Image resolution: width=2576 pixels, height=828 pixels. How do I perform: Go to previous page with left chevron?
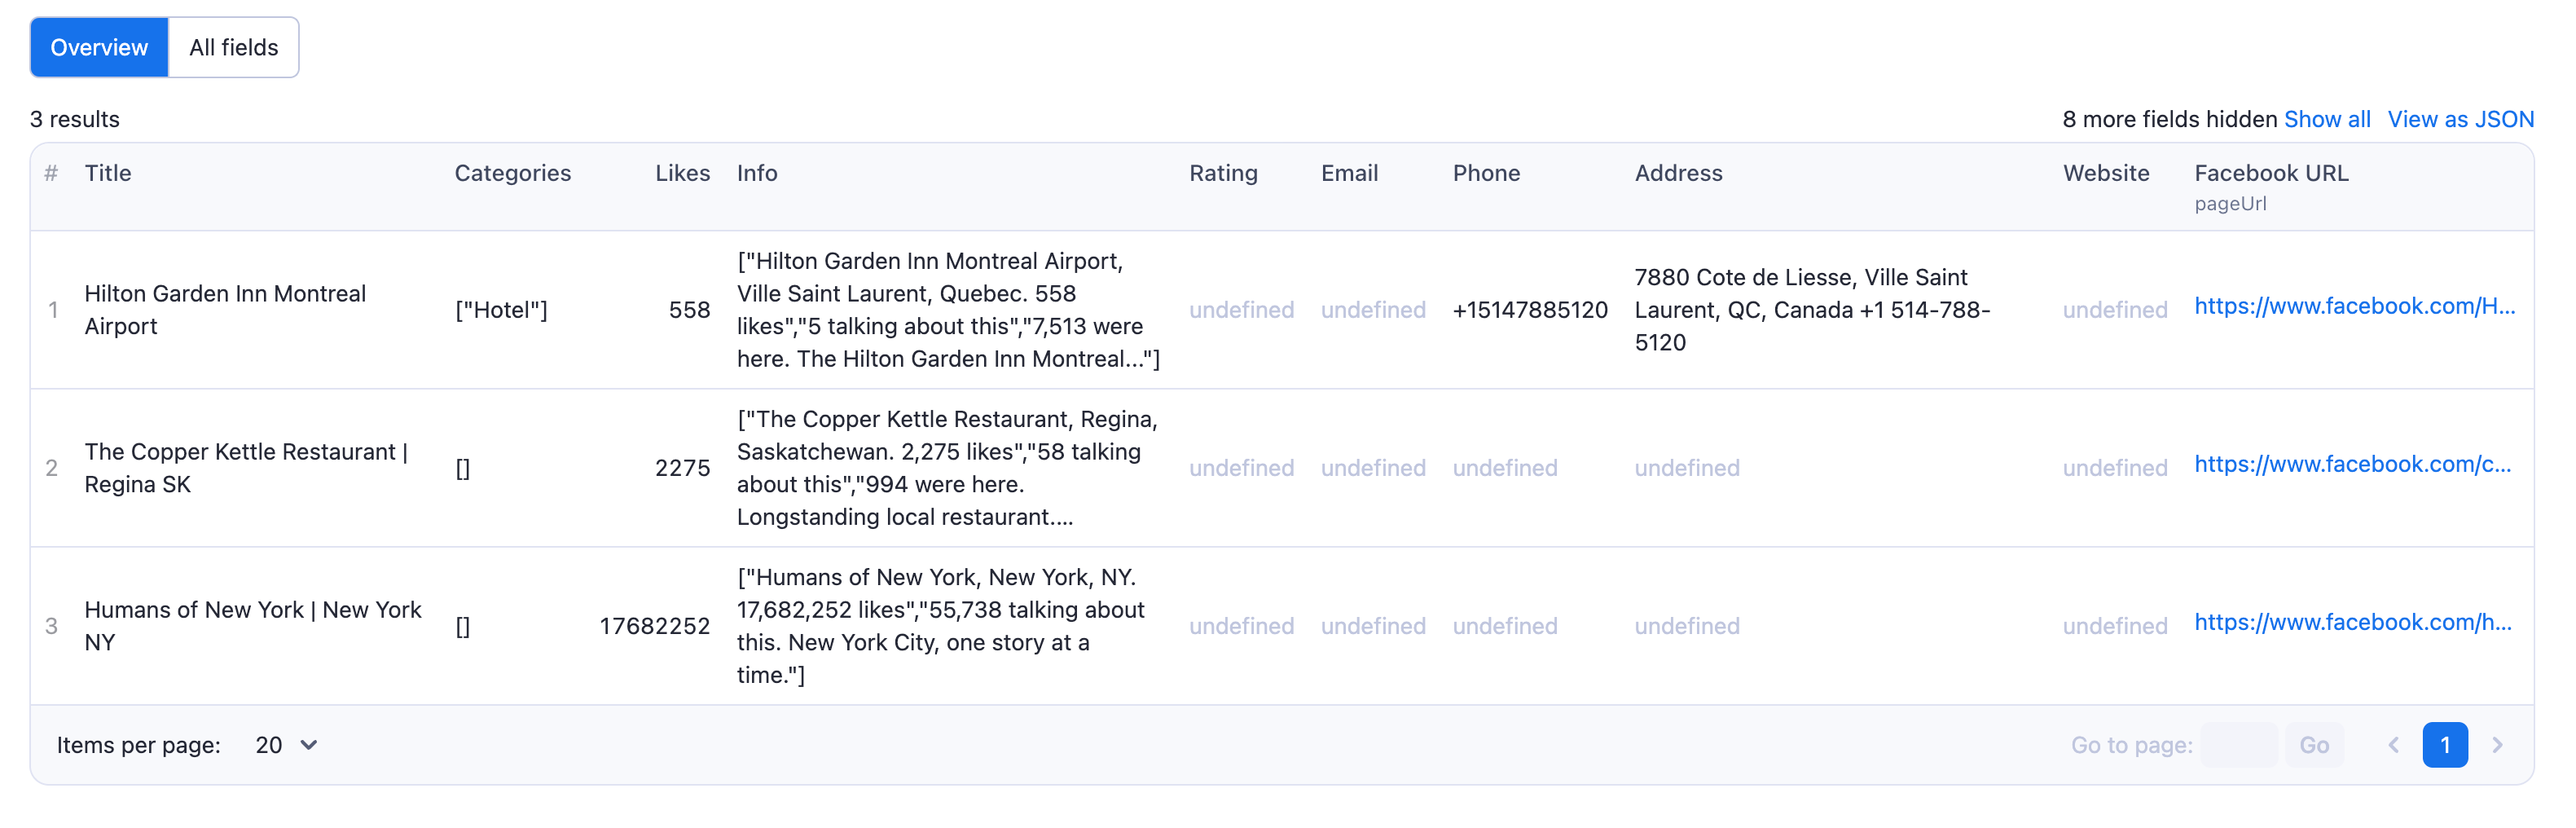click(2393, 745)
